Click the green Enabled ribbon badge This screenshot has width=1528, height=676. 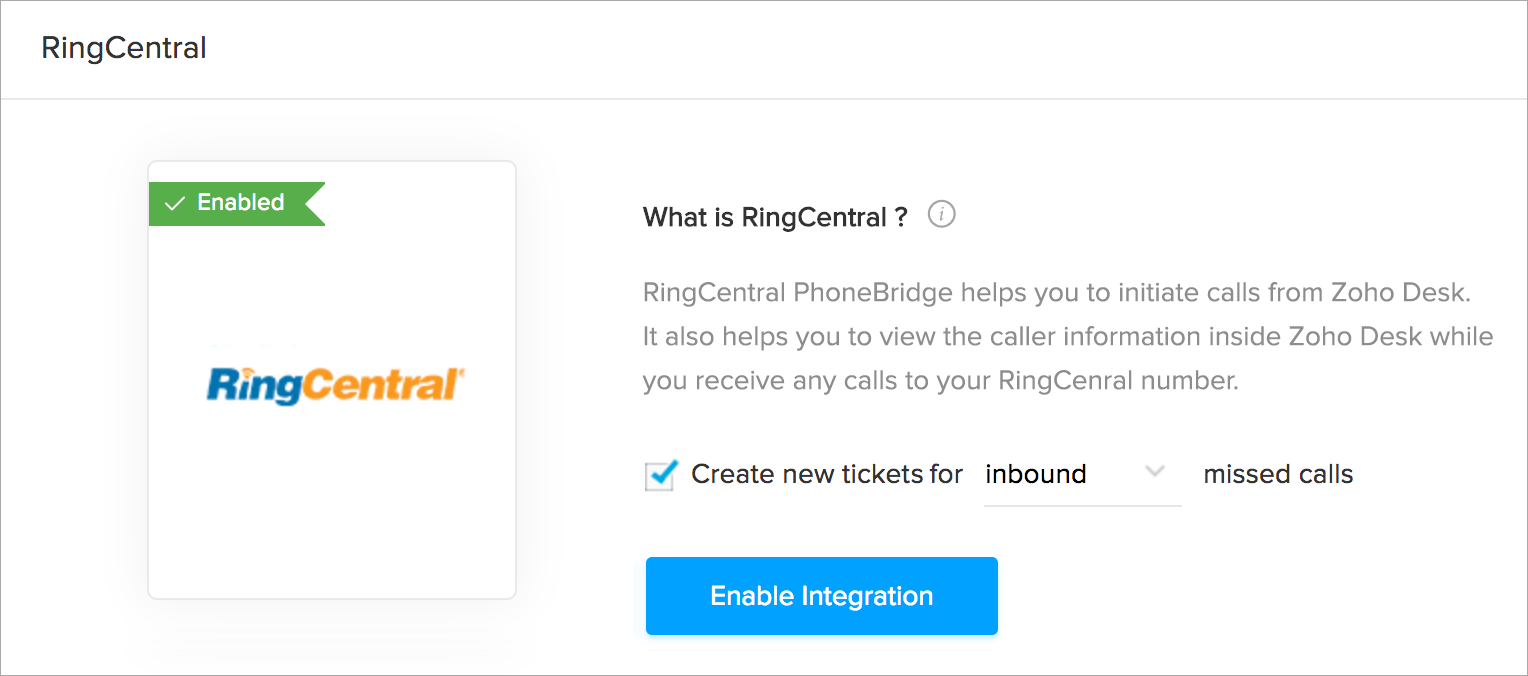(236, 203)
